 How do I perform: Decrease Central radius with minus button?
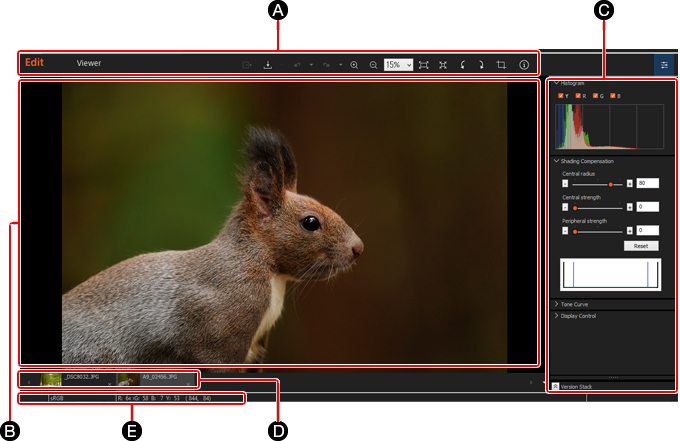click(x=565, y=183)
